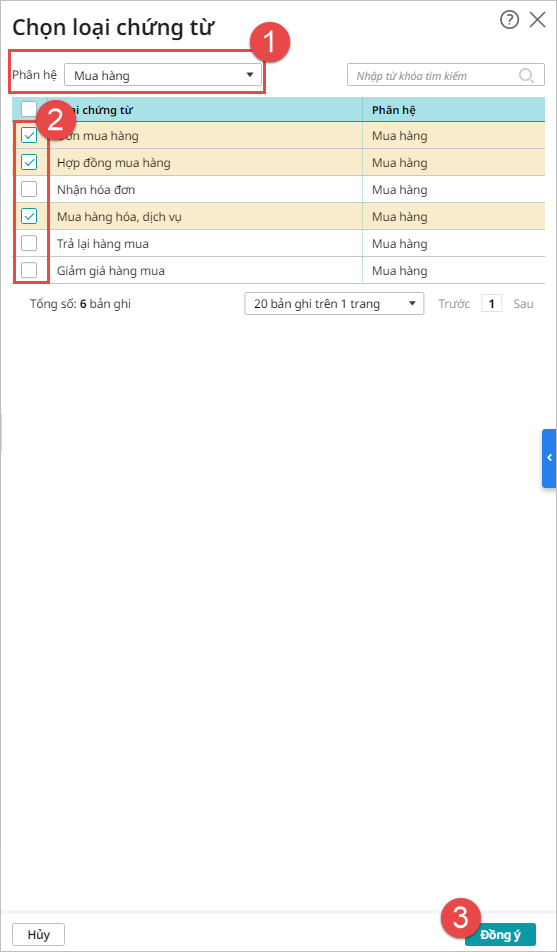Open the 20 bản ghi trên 1 trang dropdown
557x952 pixels.
click(334, 304)
